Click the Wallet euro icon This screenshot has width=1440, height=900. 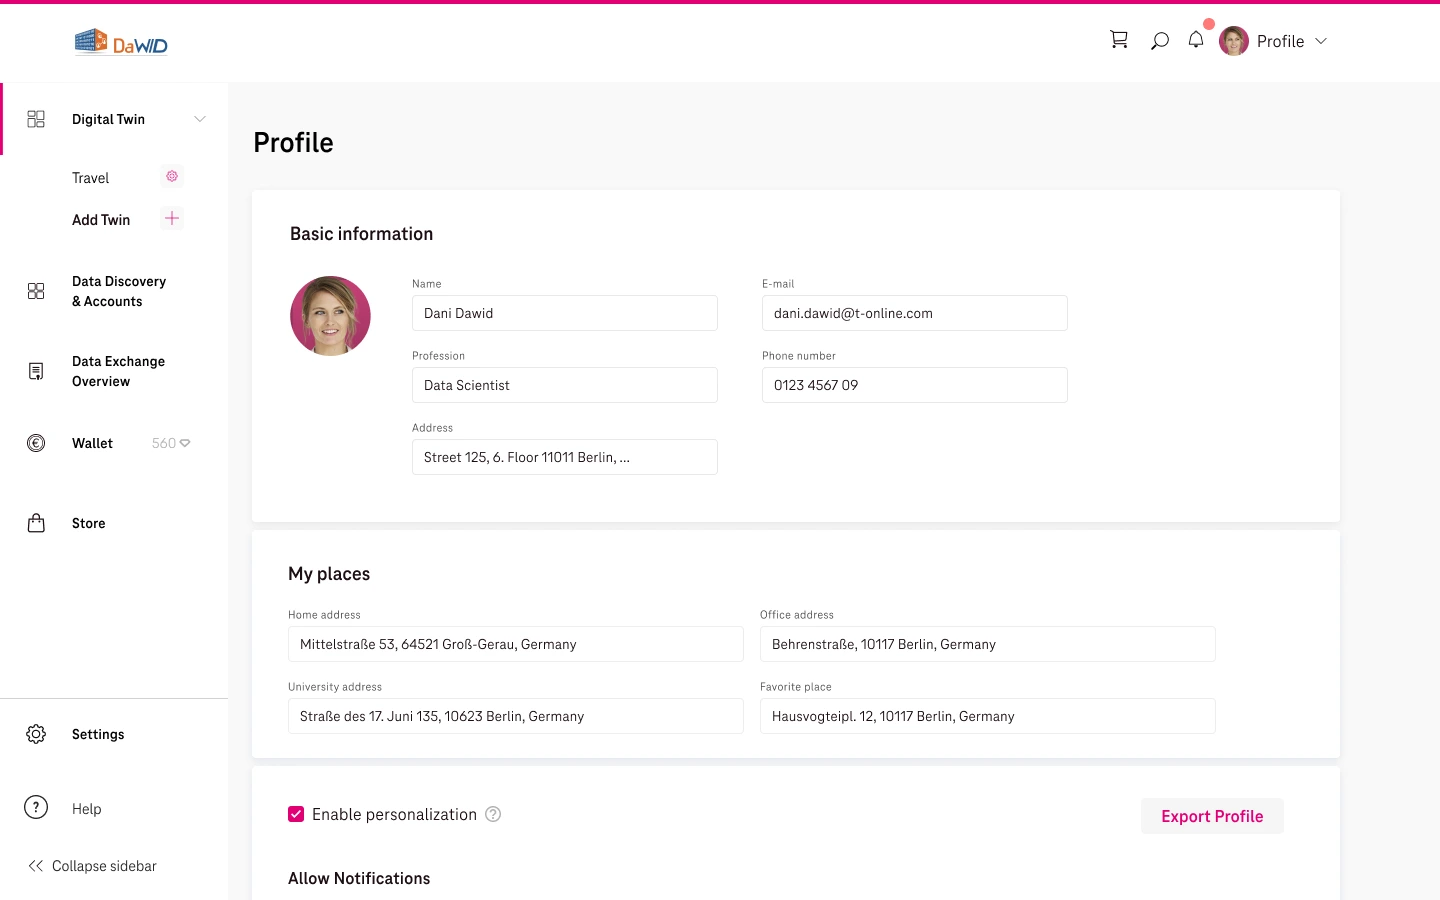36,443
